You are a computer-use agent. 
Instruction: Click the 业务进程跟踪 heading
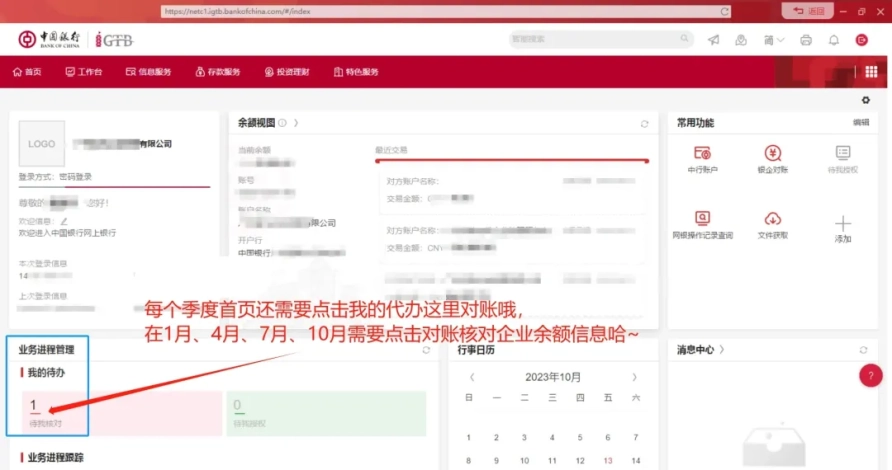tap(55, 457)
